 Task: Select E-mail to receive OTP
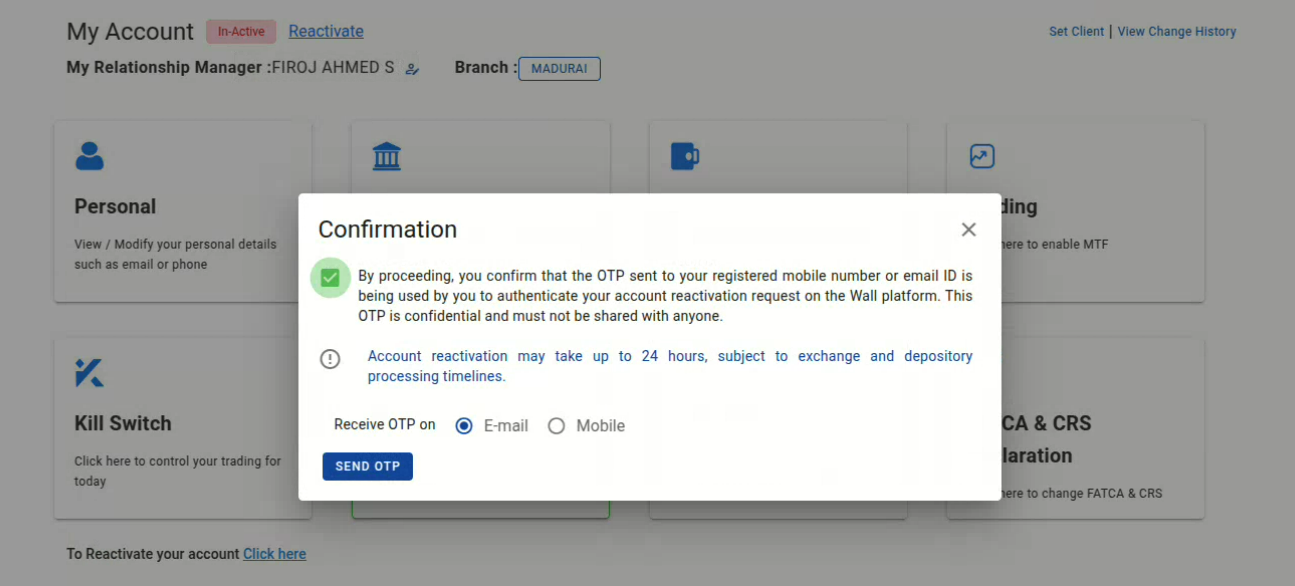pos(464,426)
